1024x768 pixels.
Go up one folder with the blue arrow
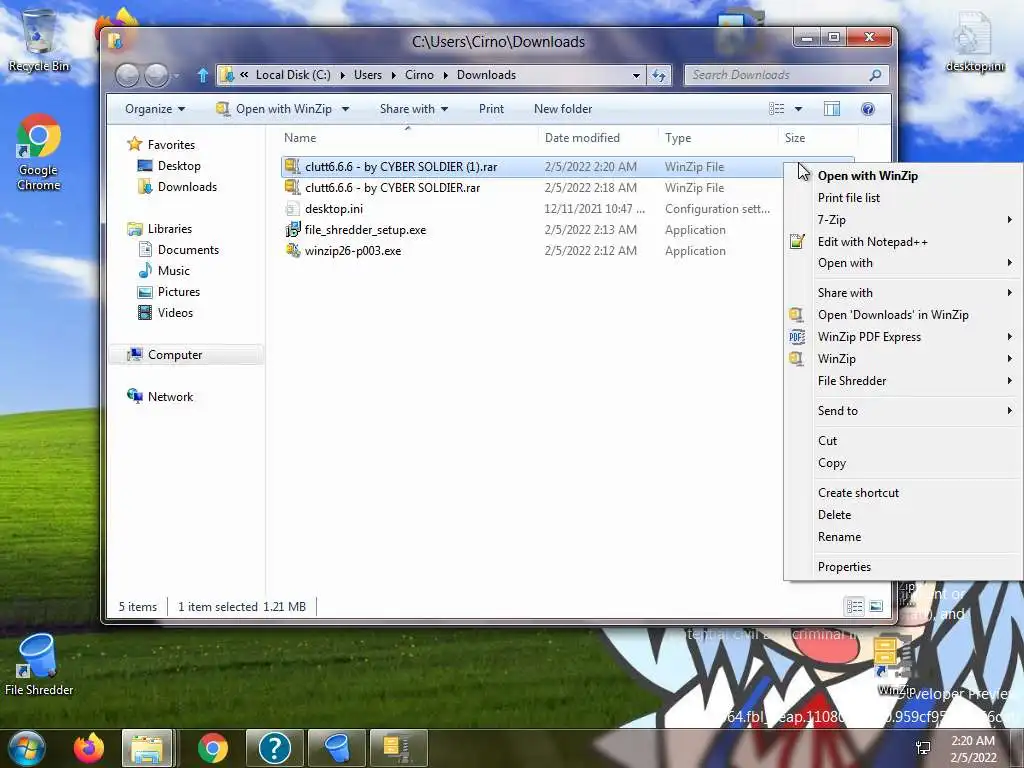pos(202,75)
